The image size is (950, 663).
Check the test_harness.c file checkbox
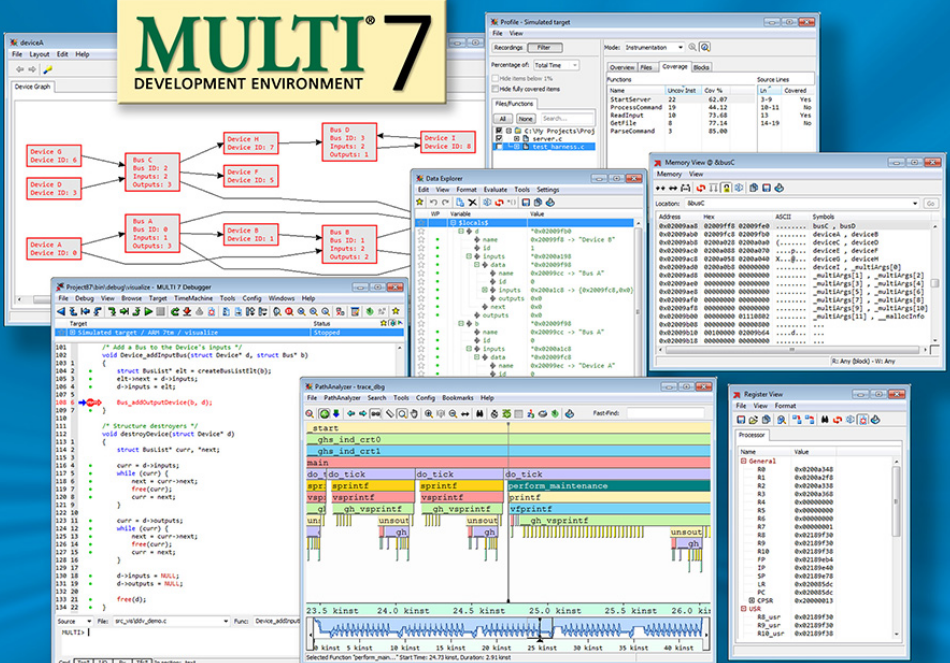pyautogui.click(x=499, y=146)
